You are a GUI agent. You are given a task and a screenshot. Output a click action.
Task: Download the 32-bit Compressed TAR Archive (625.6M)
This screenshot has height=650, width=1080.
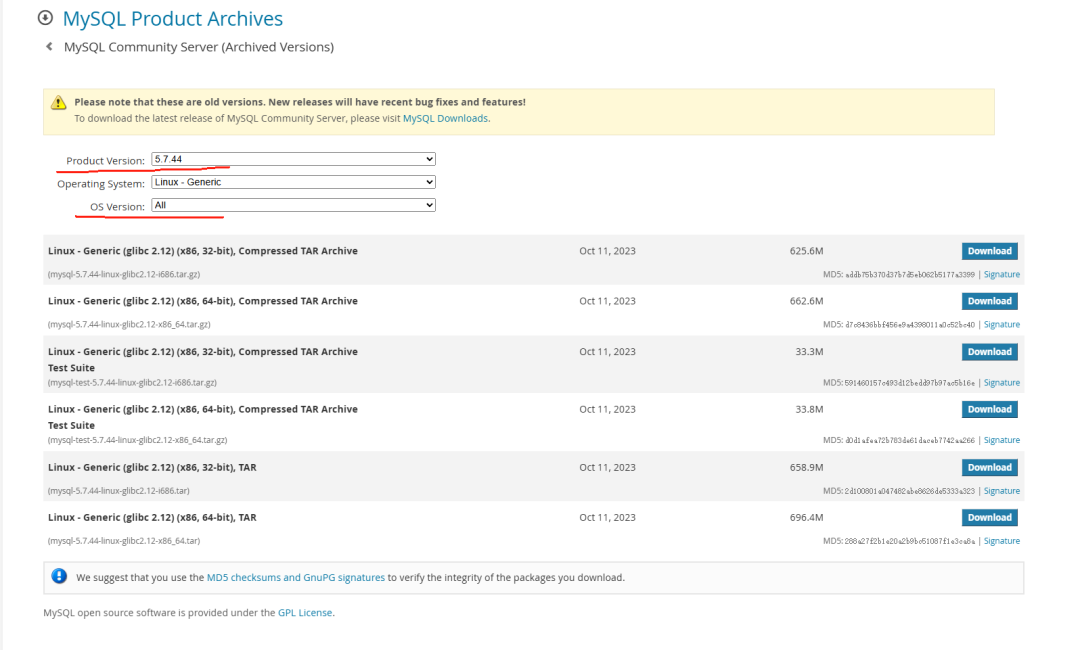989,251
